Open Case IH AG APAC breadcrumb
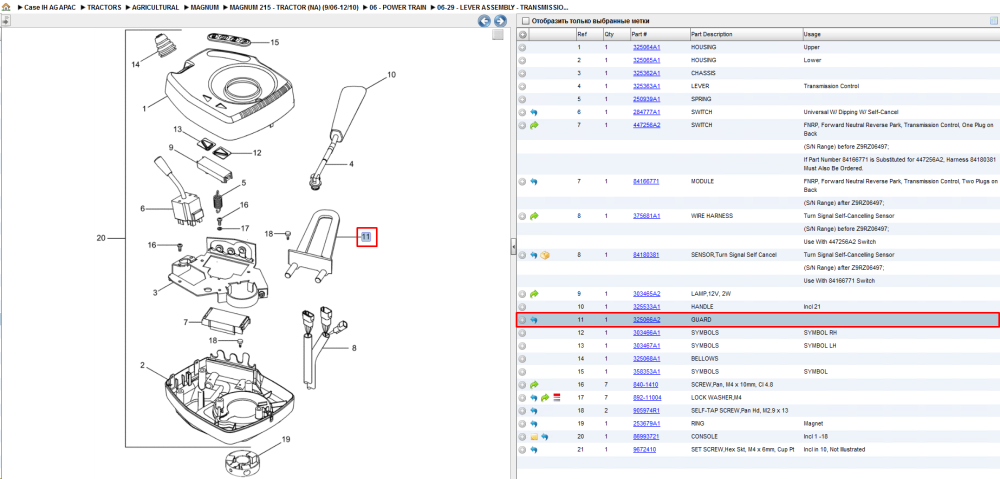The width and height of the screenshot is (1000, 479). point(50,8)
